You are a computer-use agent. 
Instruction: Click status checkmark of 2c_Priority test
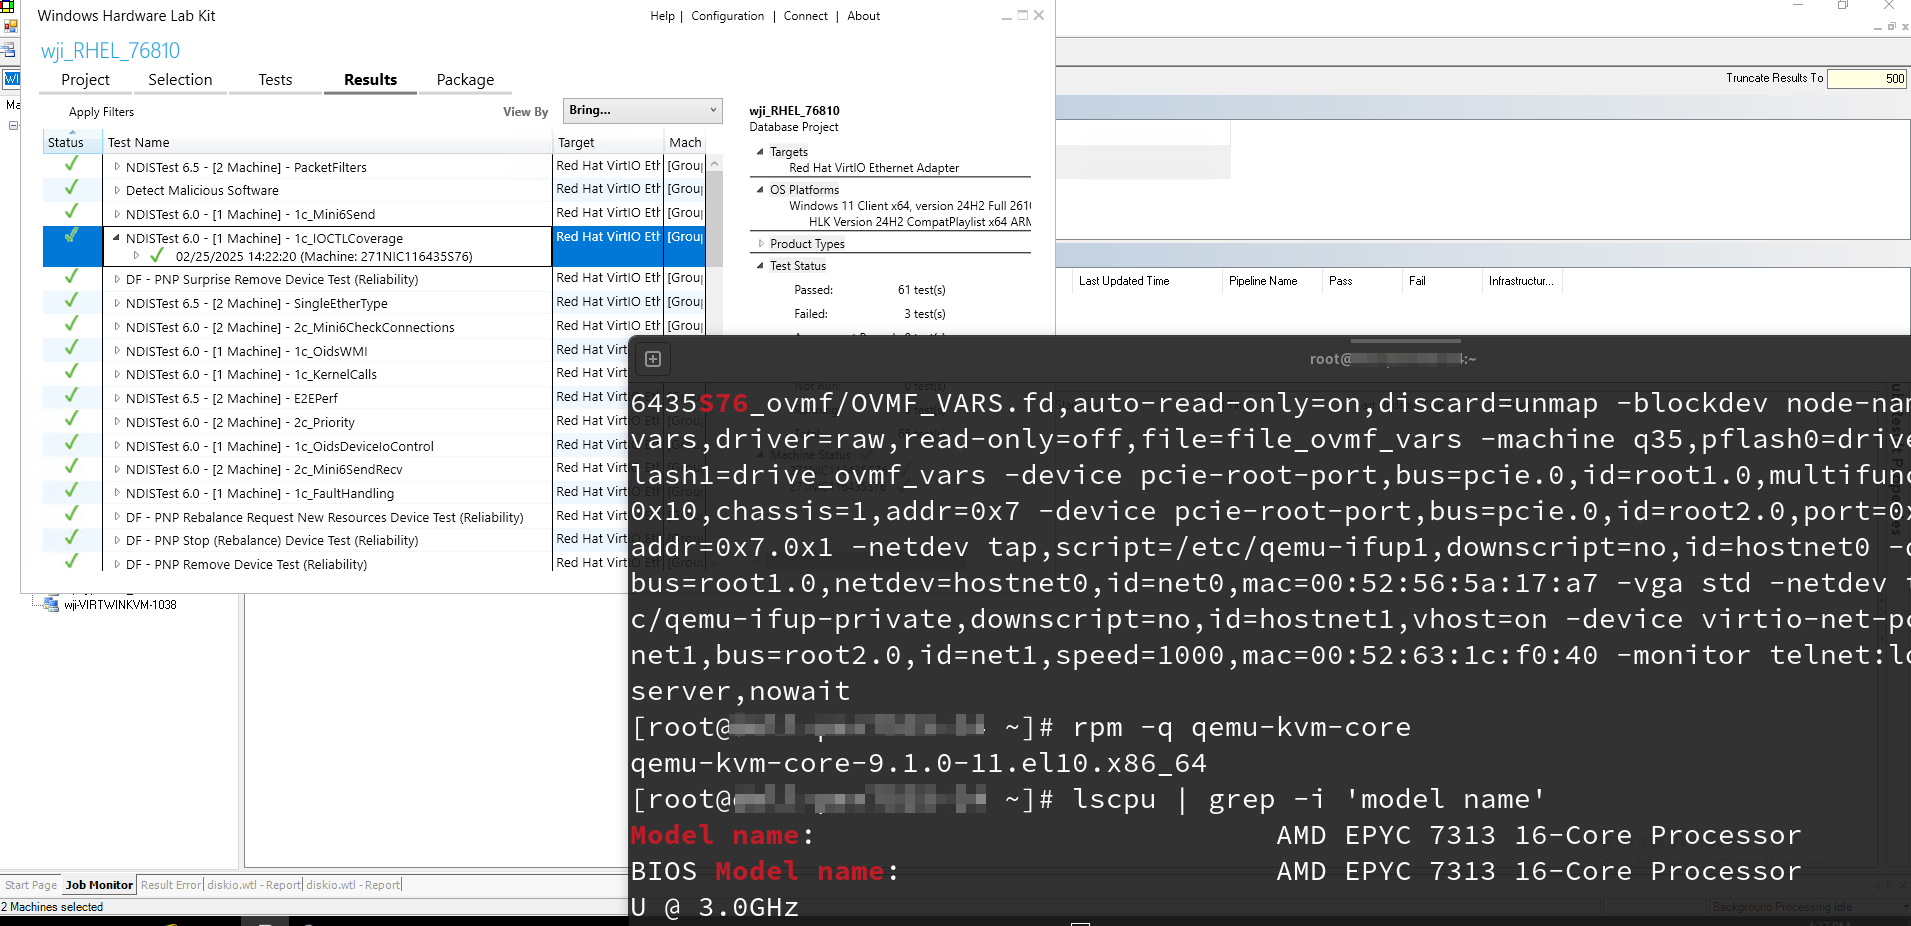coord(71,420)
